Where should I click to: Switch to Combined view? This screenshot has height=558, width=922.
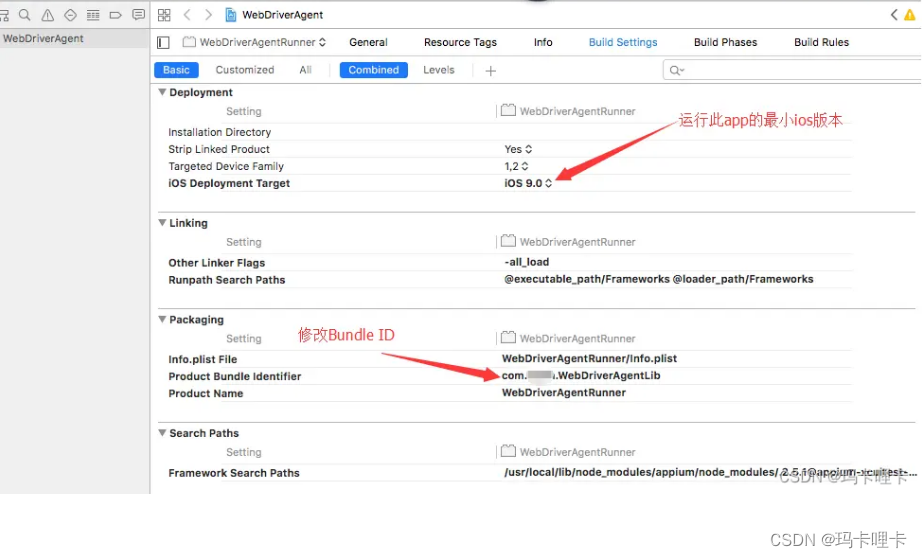tap(373, 70)
